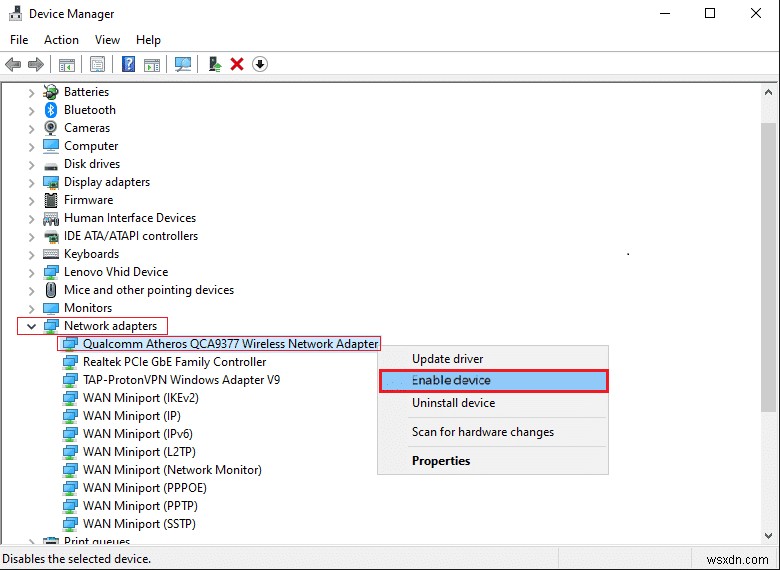Select the Firmware tree label
Screen dimensions: 780x570
tap(89, 200)
